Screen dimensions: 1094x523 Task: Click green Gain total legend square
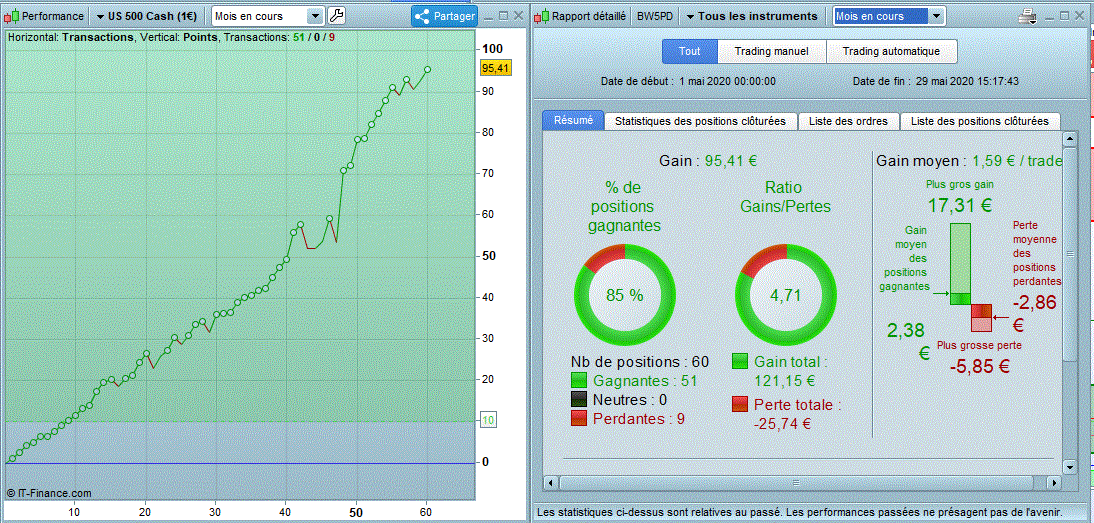pyautogui.click(x=740, y=361)
